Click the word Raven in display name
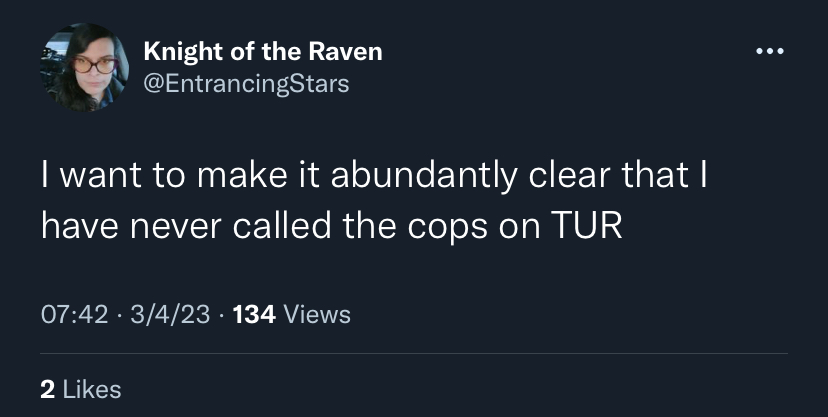Screen dimensions: 828x417 point(345,52)
